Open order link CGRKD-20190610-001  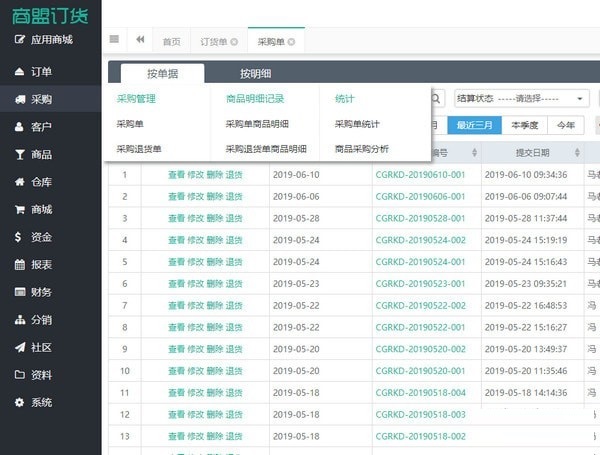[x=420, y=174]
